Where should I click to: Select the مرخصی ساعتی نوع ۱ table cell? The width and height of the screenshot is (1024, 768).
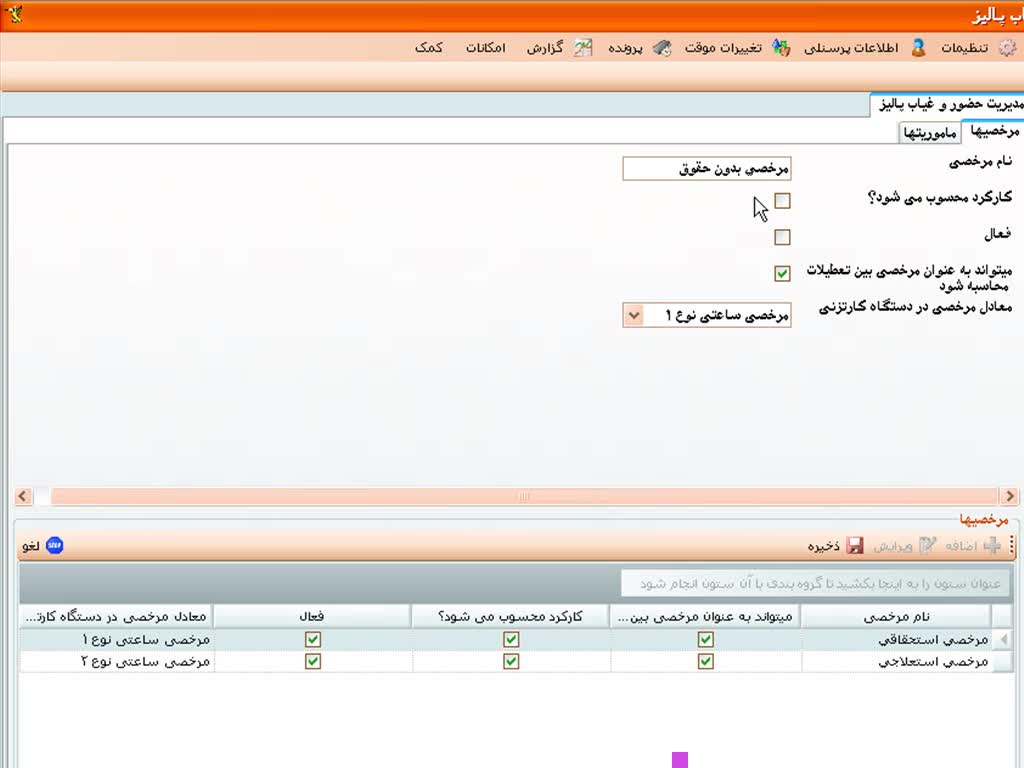(x=116, y=639)
